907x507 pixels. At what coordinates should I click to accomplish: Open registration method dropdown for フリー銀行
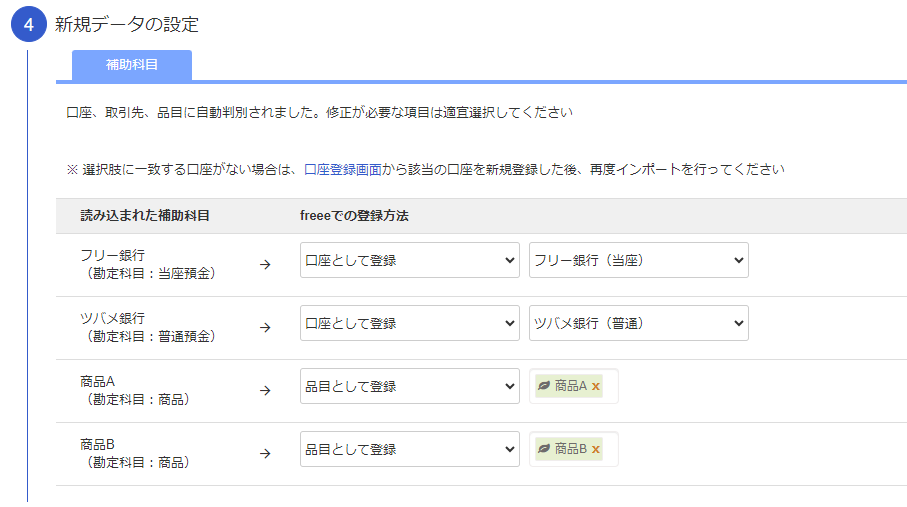coord(410,260)
